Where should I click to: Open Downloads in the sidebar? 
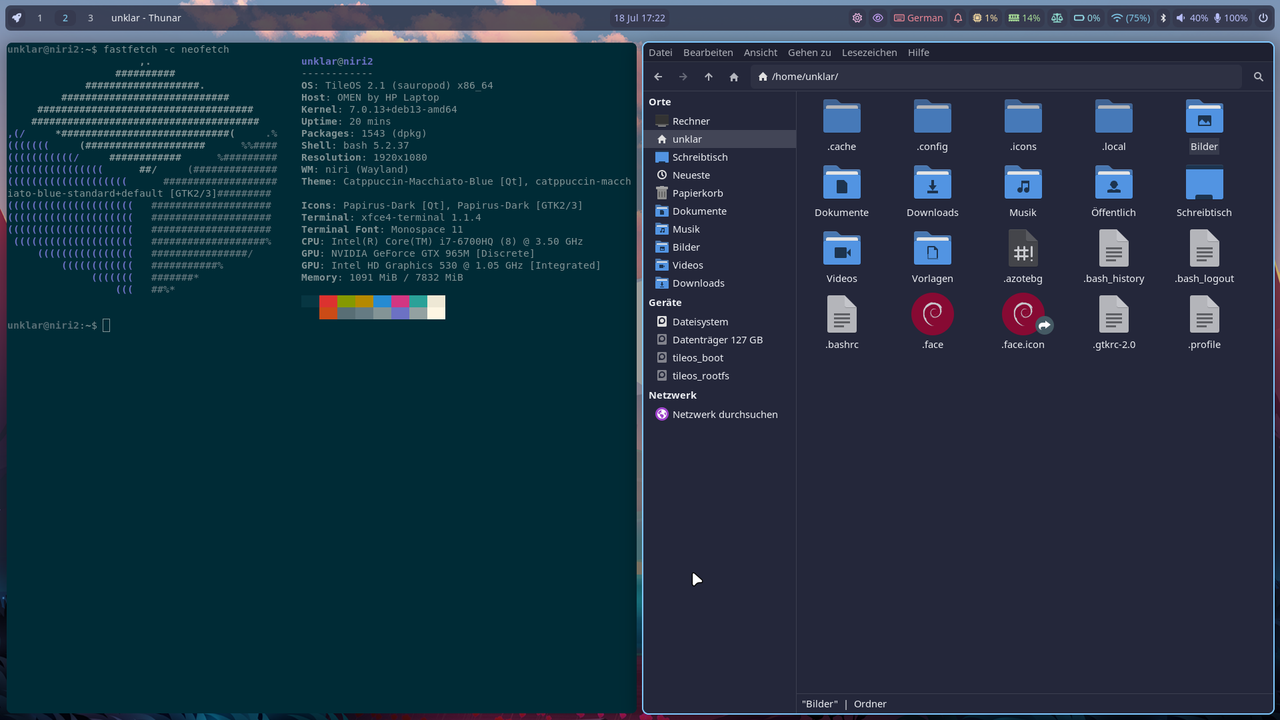(720, 283)
